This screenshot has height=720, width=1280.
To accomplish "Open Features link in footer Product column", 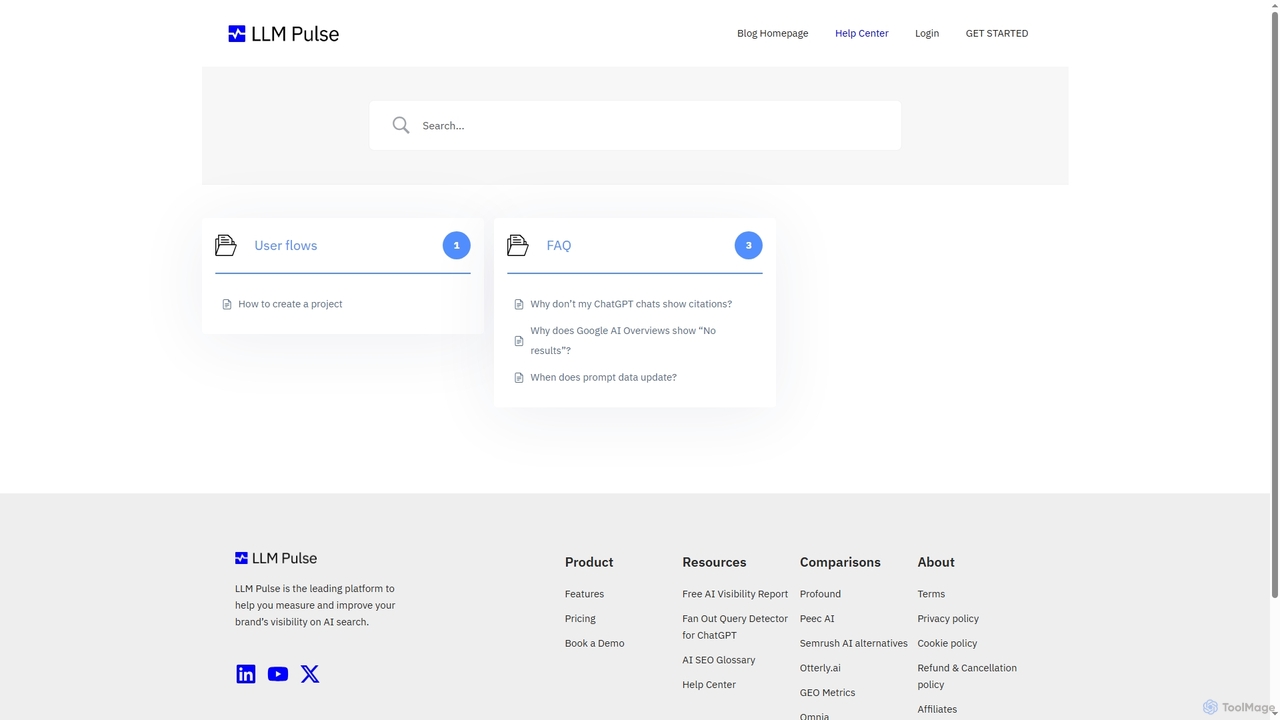I will tap(584, 594).
